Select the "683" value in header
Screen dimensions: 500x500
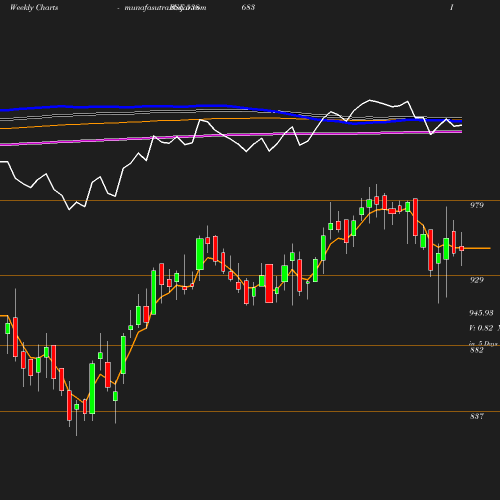[x=248, y=7]
